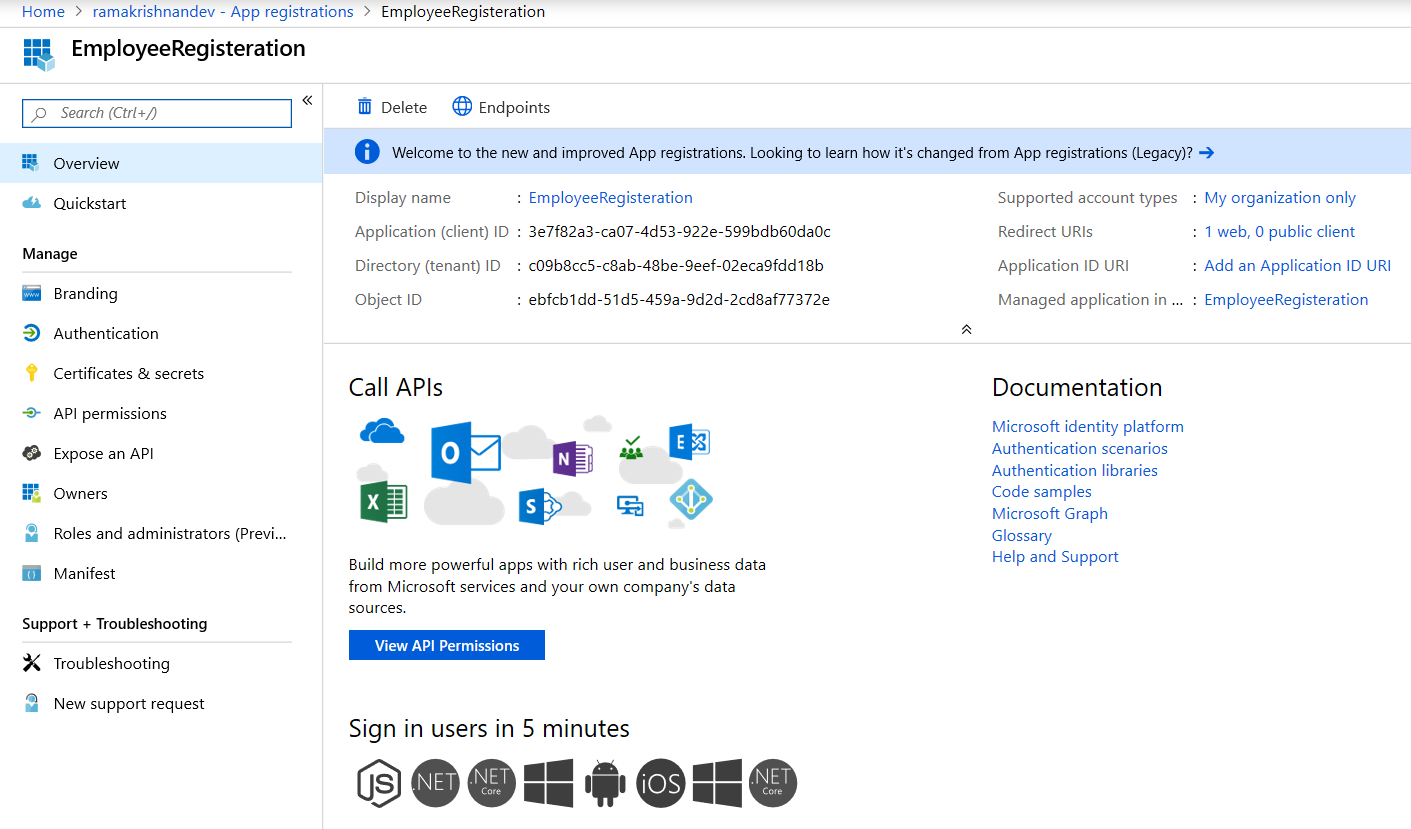Click the Authentication icon in the sidebar
The image size is (1411, 829).
tap(32, 333)
